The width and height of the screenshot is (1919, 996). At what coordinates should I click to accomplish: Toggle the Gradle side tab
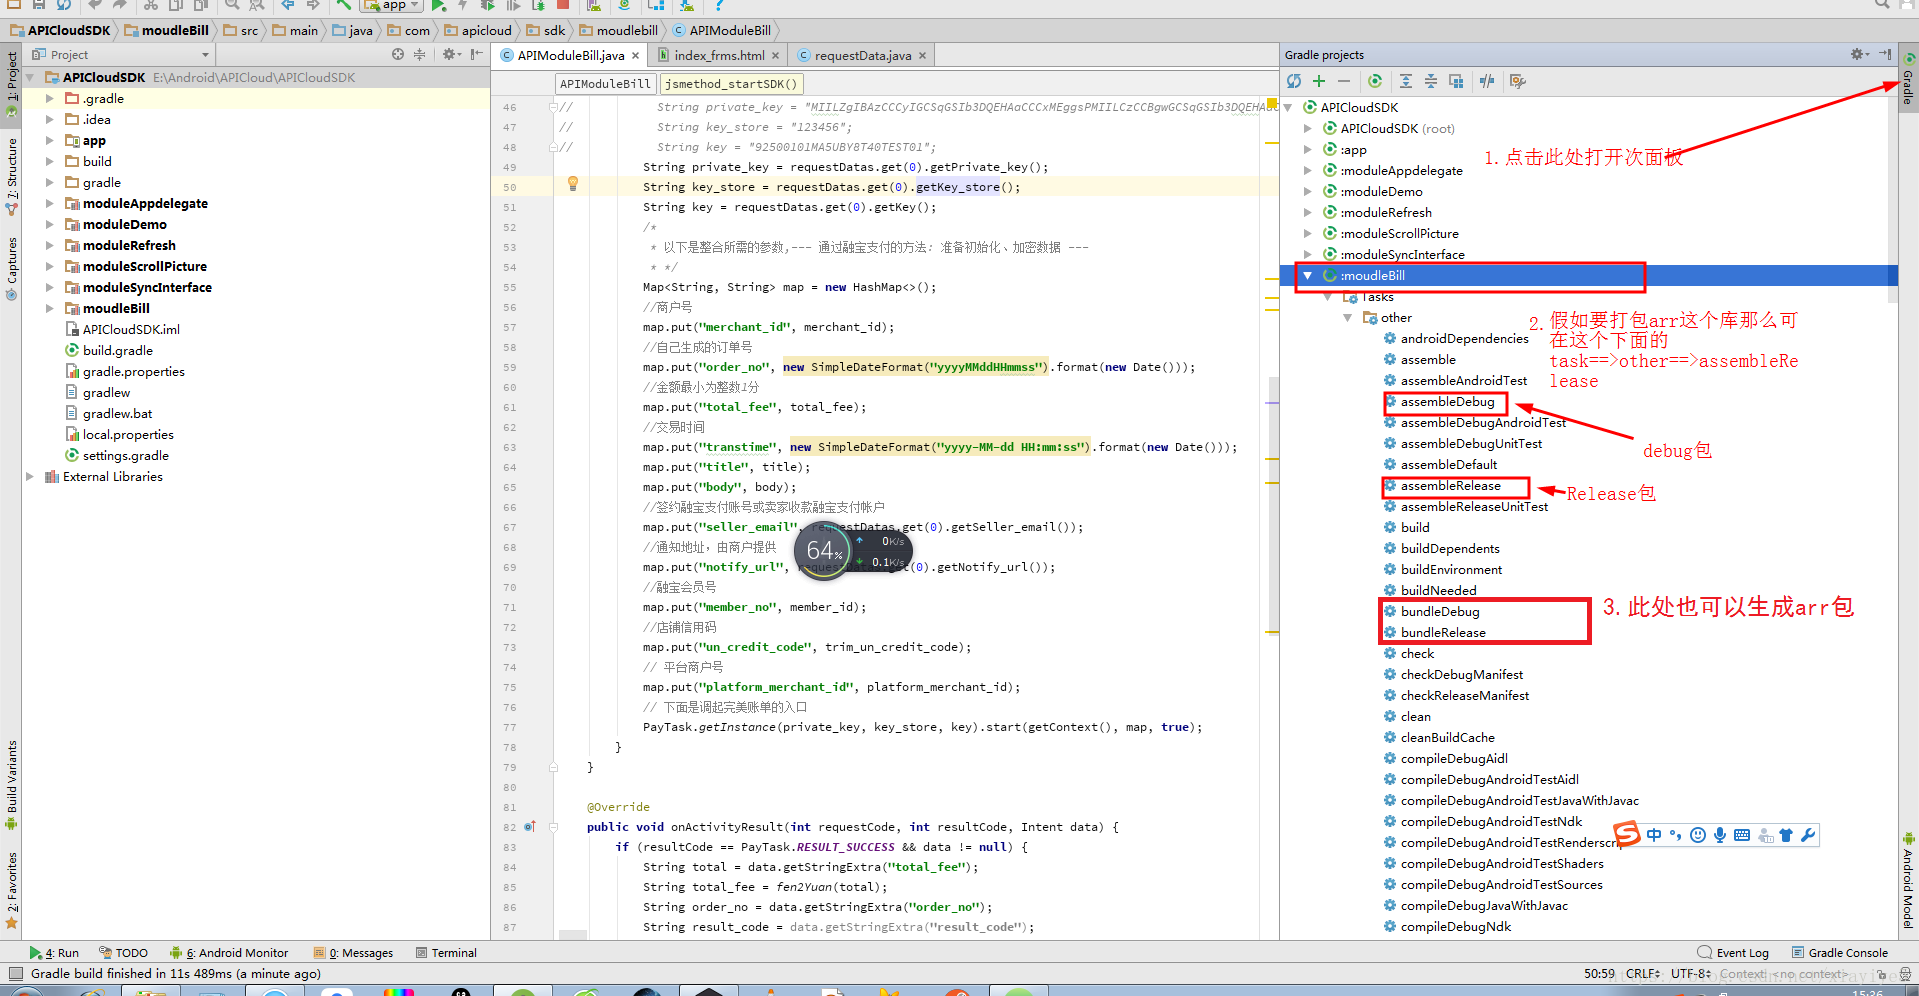pyautogui.click(x=1908, y=78)
